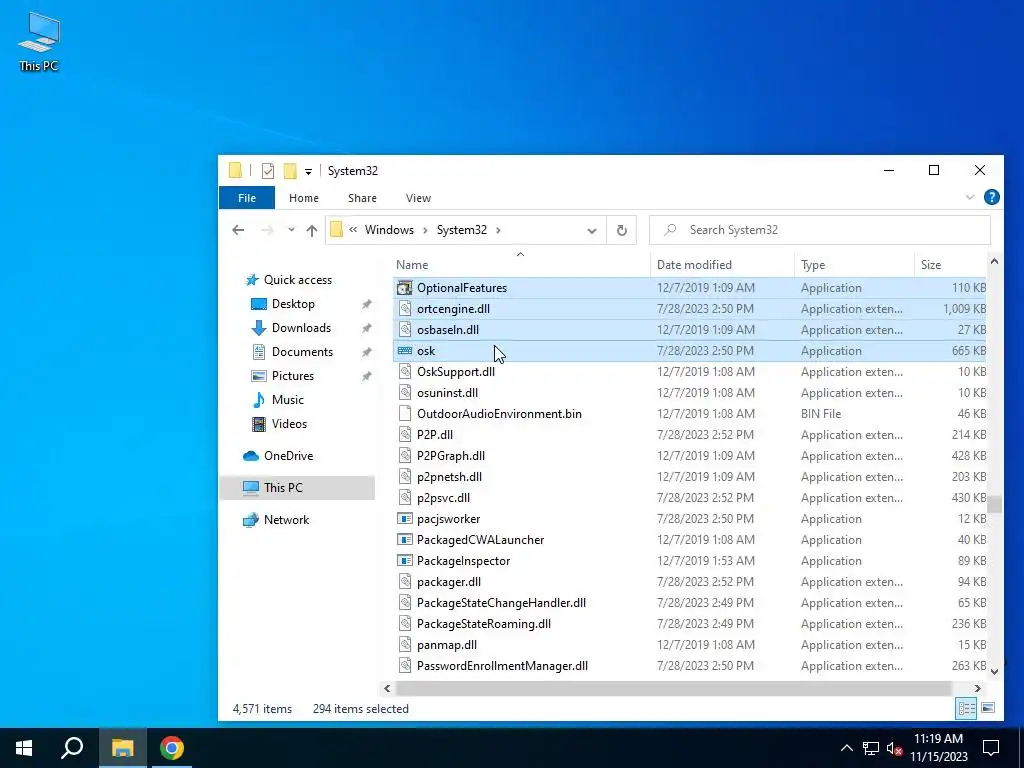1024x768 pixels.
Task: Switch to the Home ribbon tab
Action: point(304,198)
